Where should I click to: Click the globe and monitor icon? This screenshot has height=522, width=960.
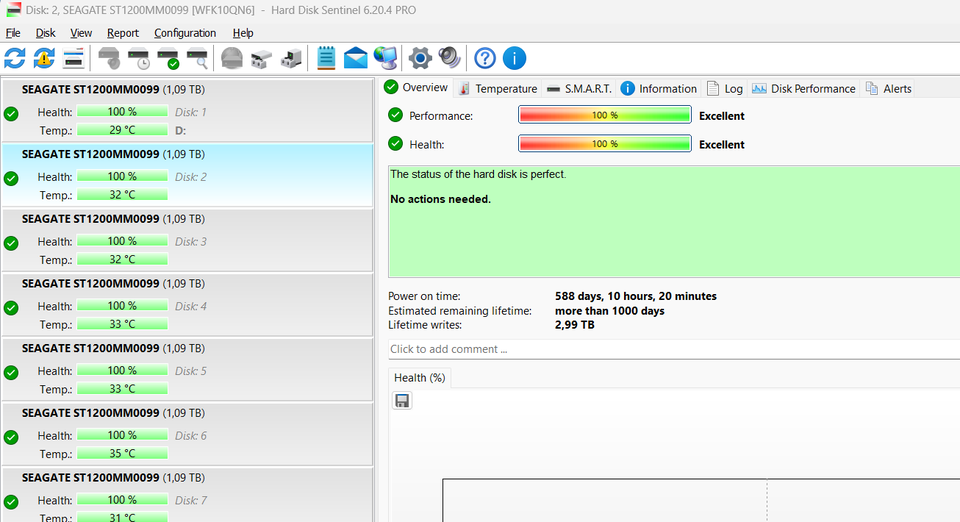(386, 58)
